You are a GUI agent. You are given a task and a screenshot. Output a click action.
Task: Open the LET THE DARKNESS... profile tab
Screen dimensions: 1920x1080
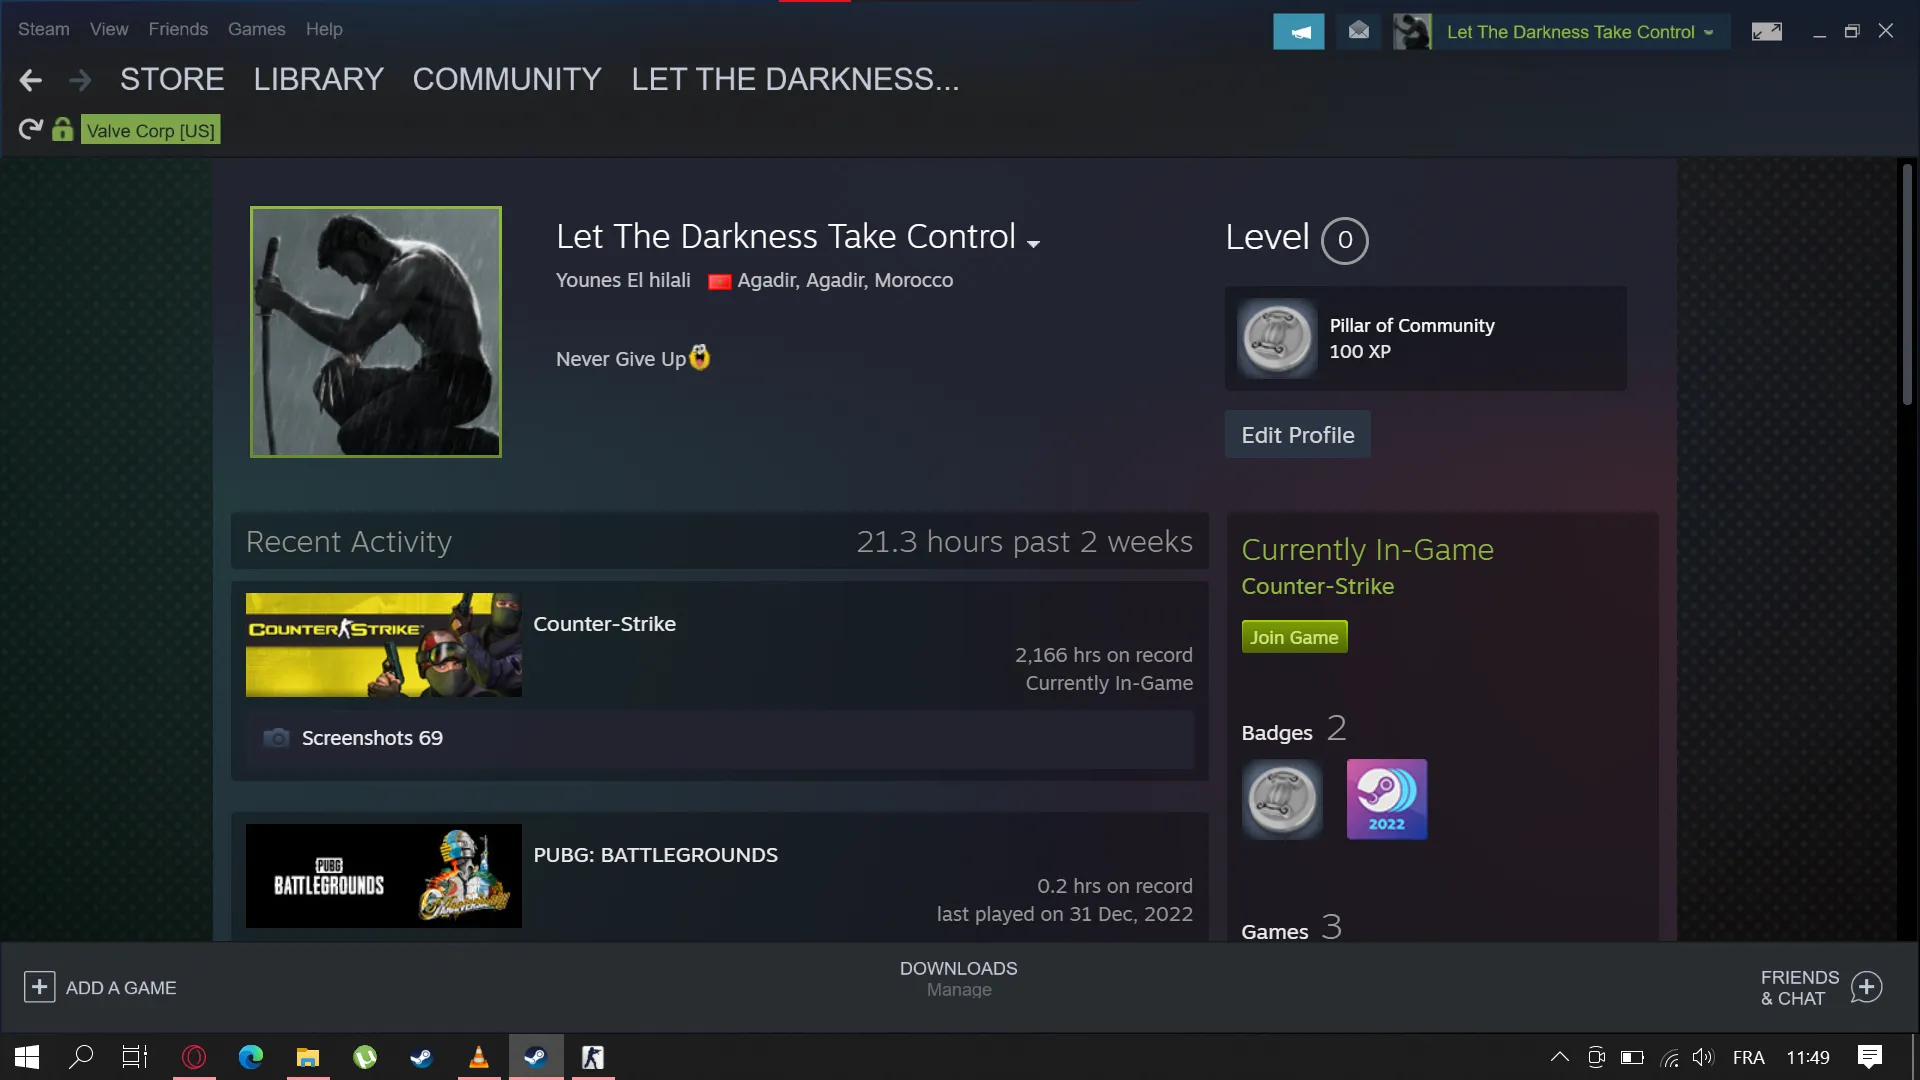(795, 79)
